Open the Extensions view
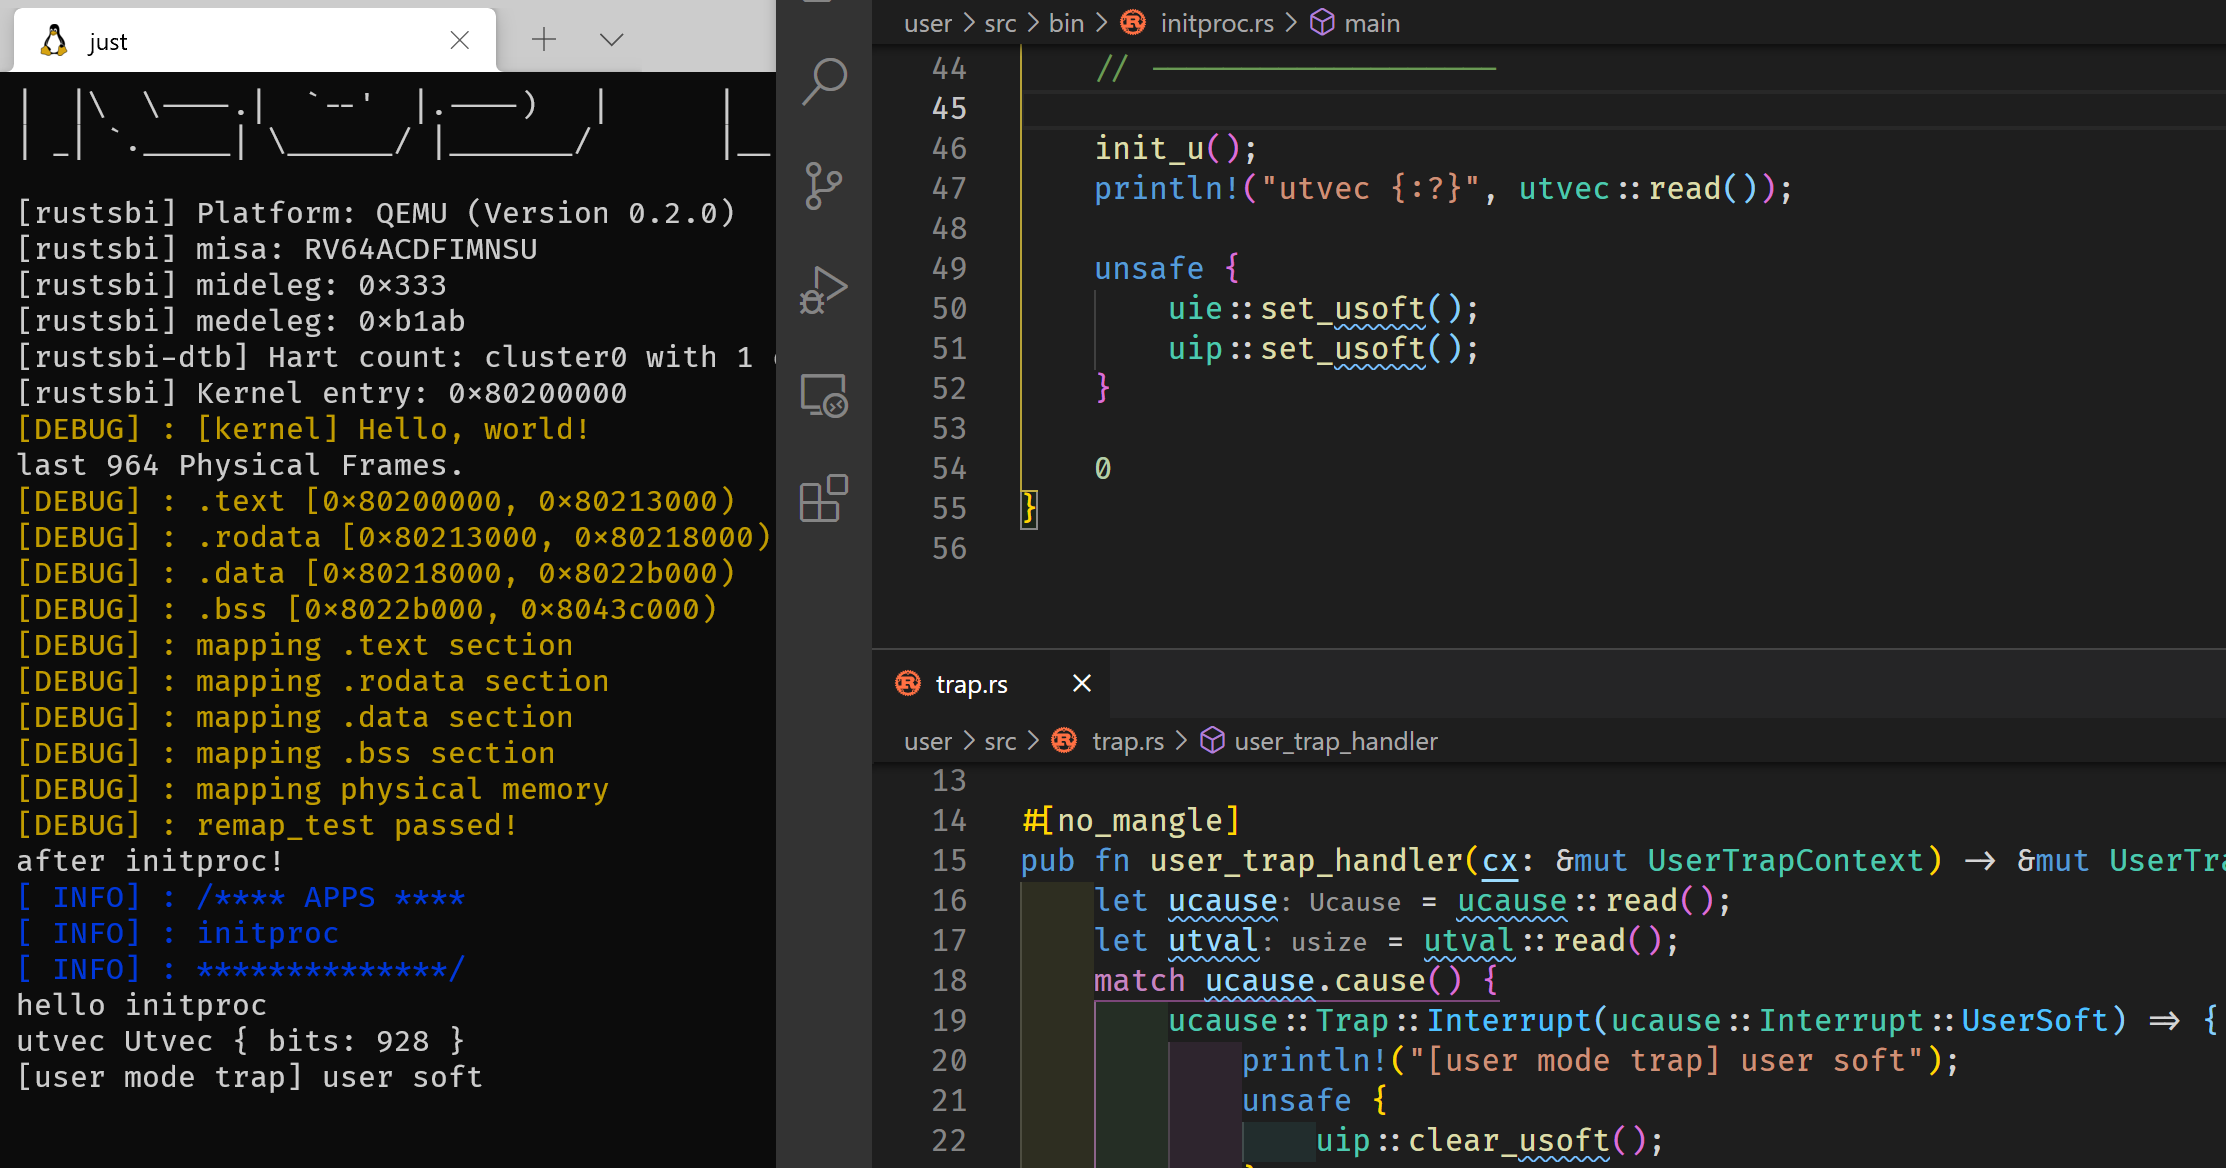 click(824, 498)
